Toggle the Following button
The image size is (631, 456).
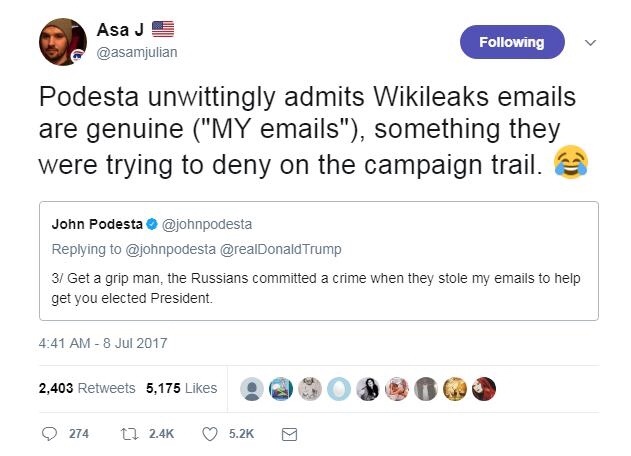512,42
